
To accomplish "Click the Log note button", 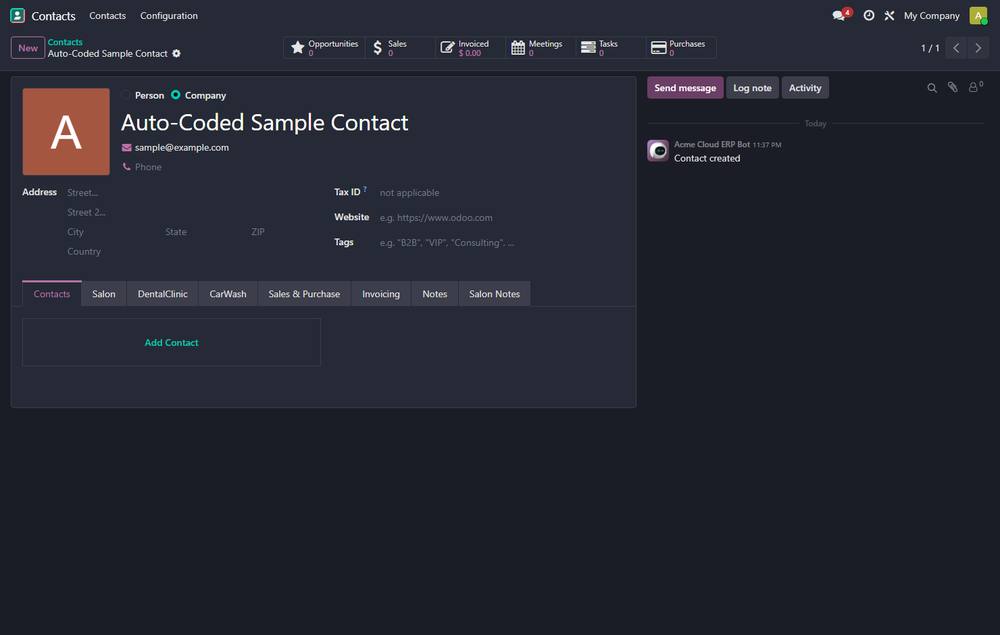I will point(752,88).
